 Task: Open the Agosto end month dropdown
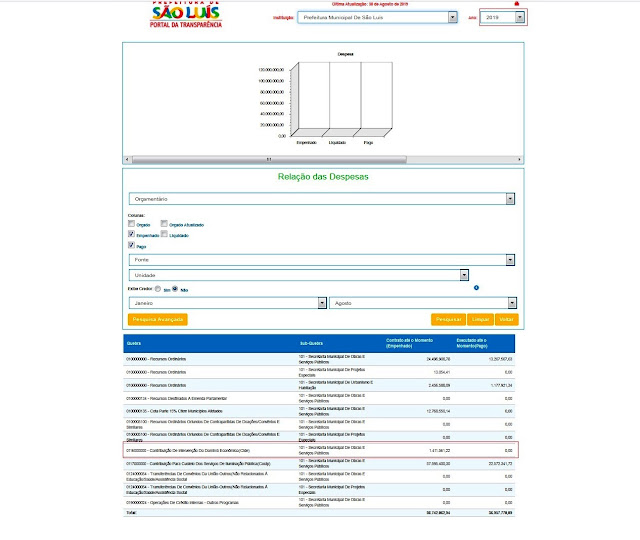tap(423, 303)
